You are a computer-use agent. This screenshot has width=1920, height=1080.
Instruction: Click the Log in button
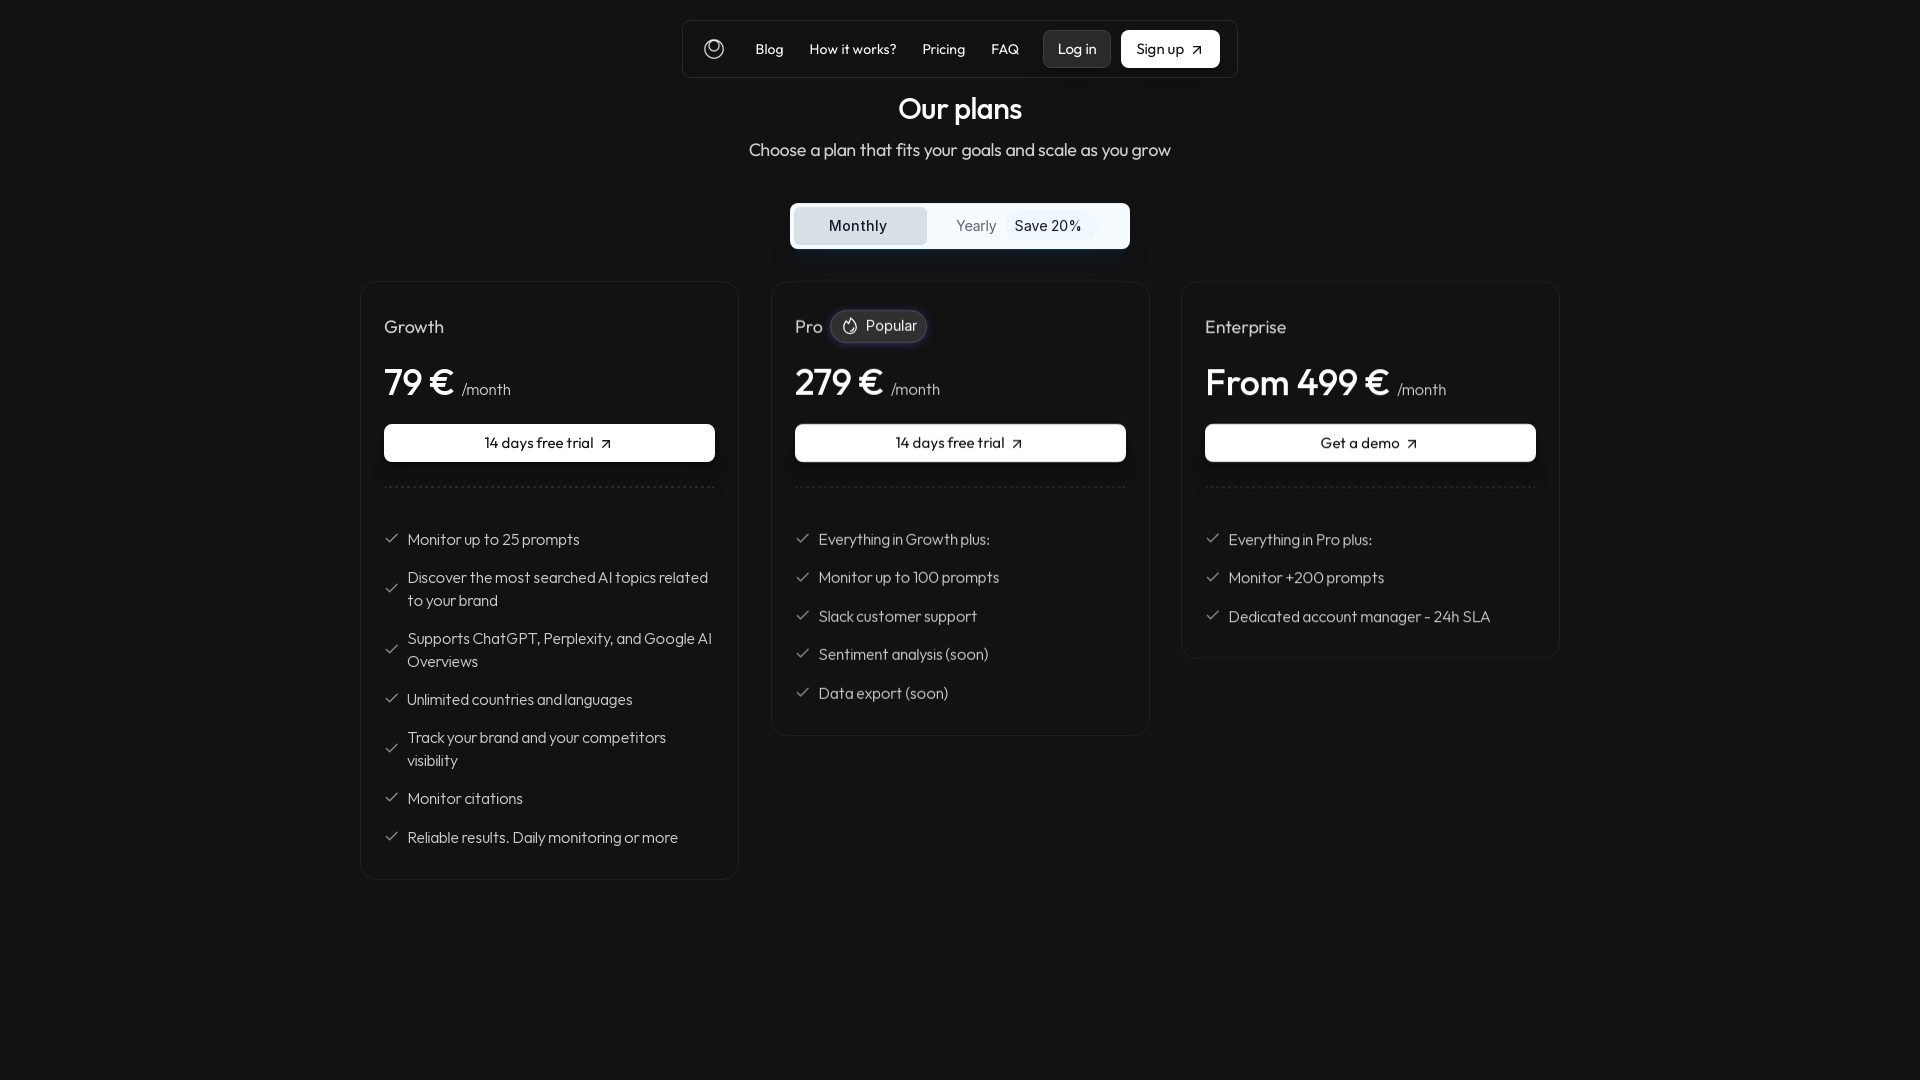[1077, 49]
